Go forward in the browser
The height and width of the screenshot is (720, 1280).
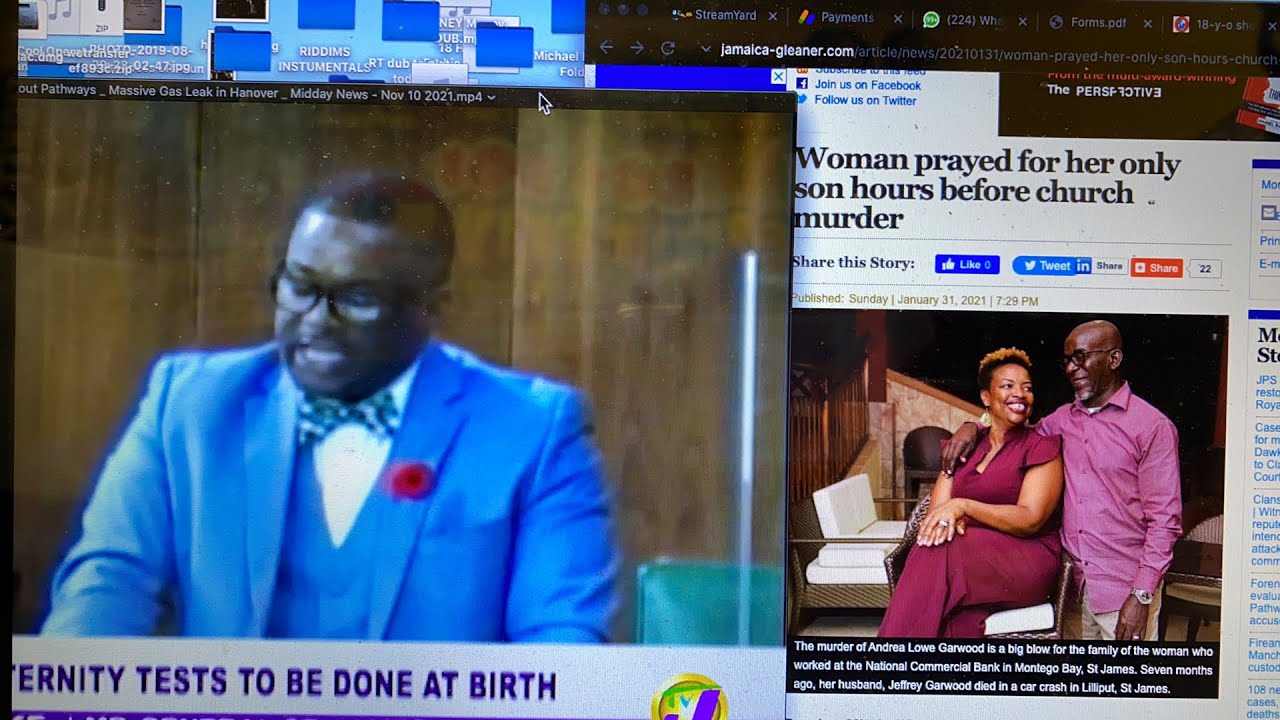(x=637, y=47)
